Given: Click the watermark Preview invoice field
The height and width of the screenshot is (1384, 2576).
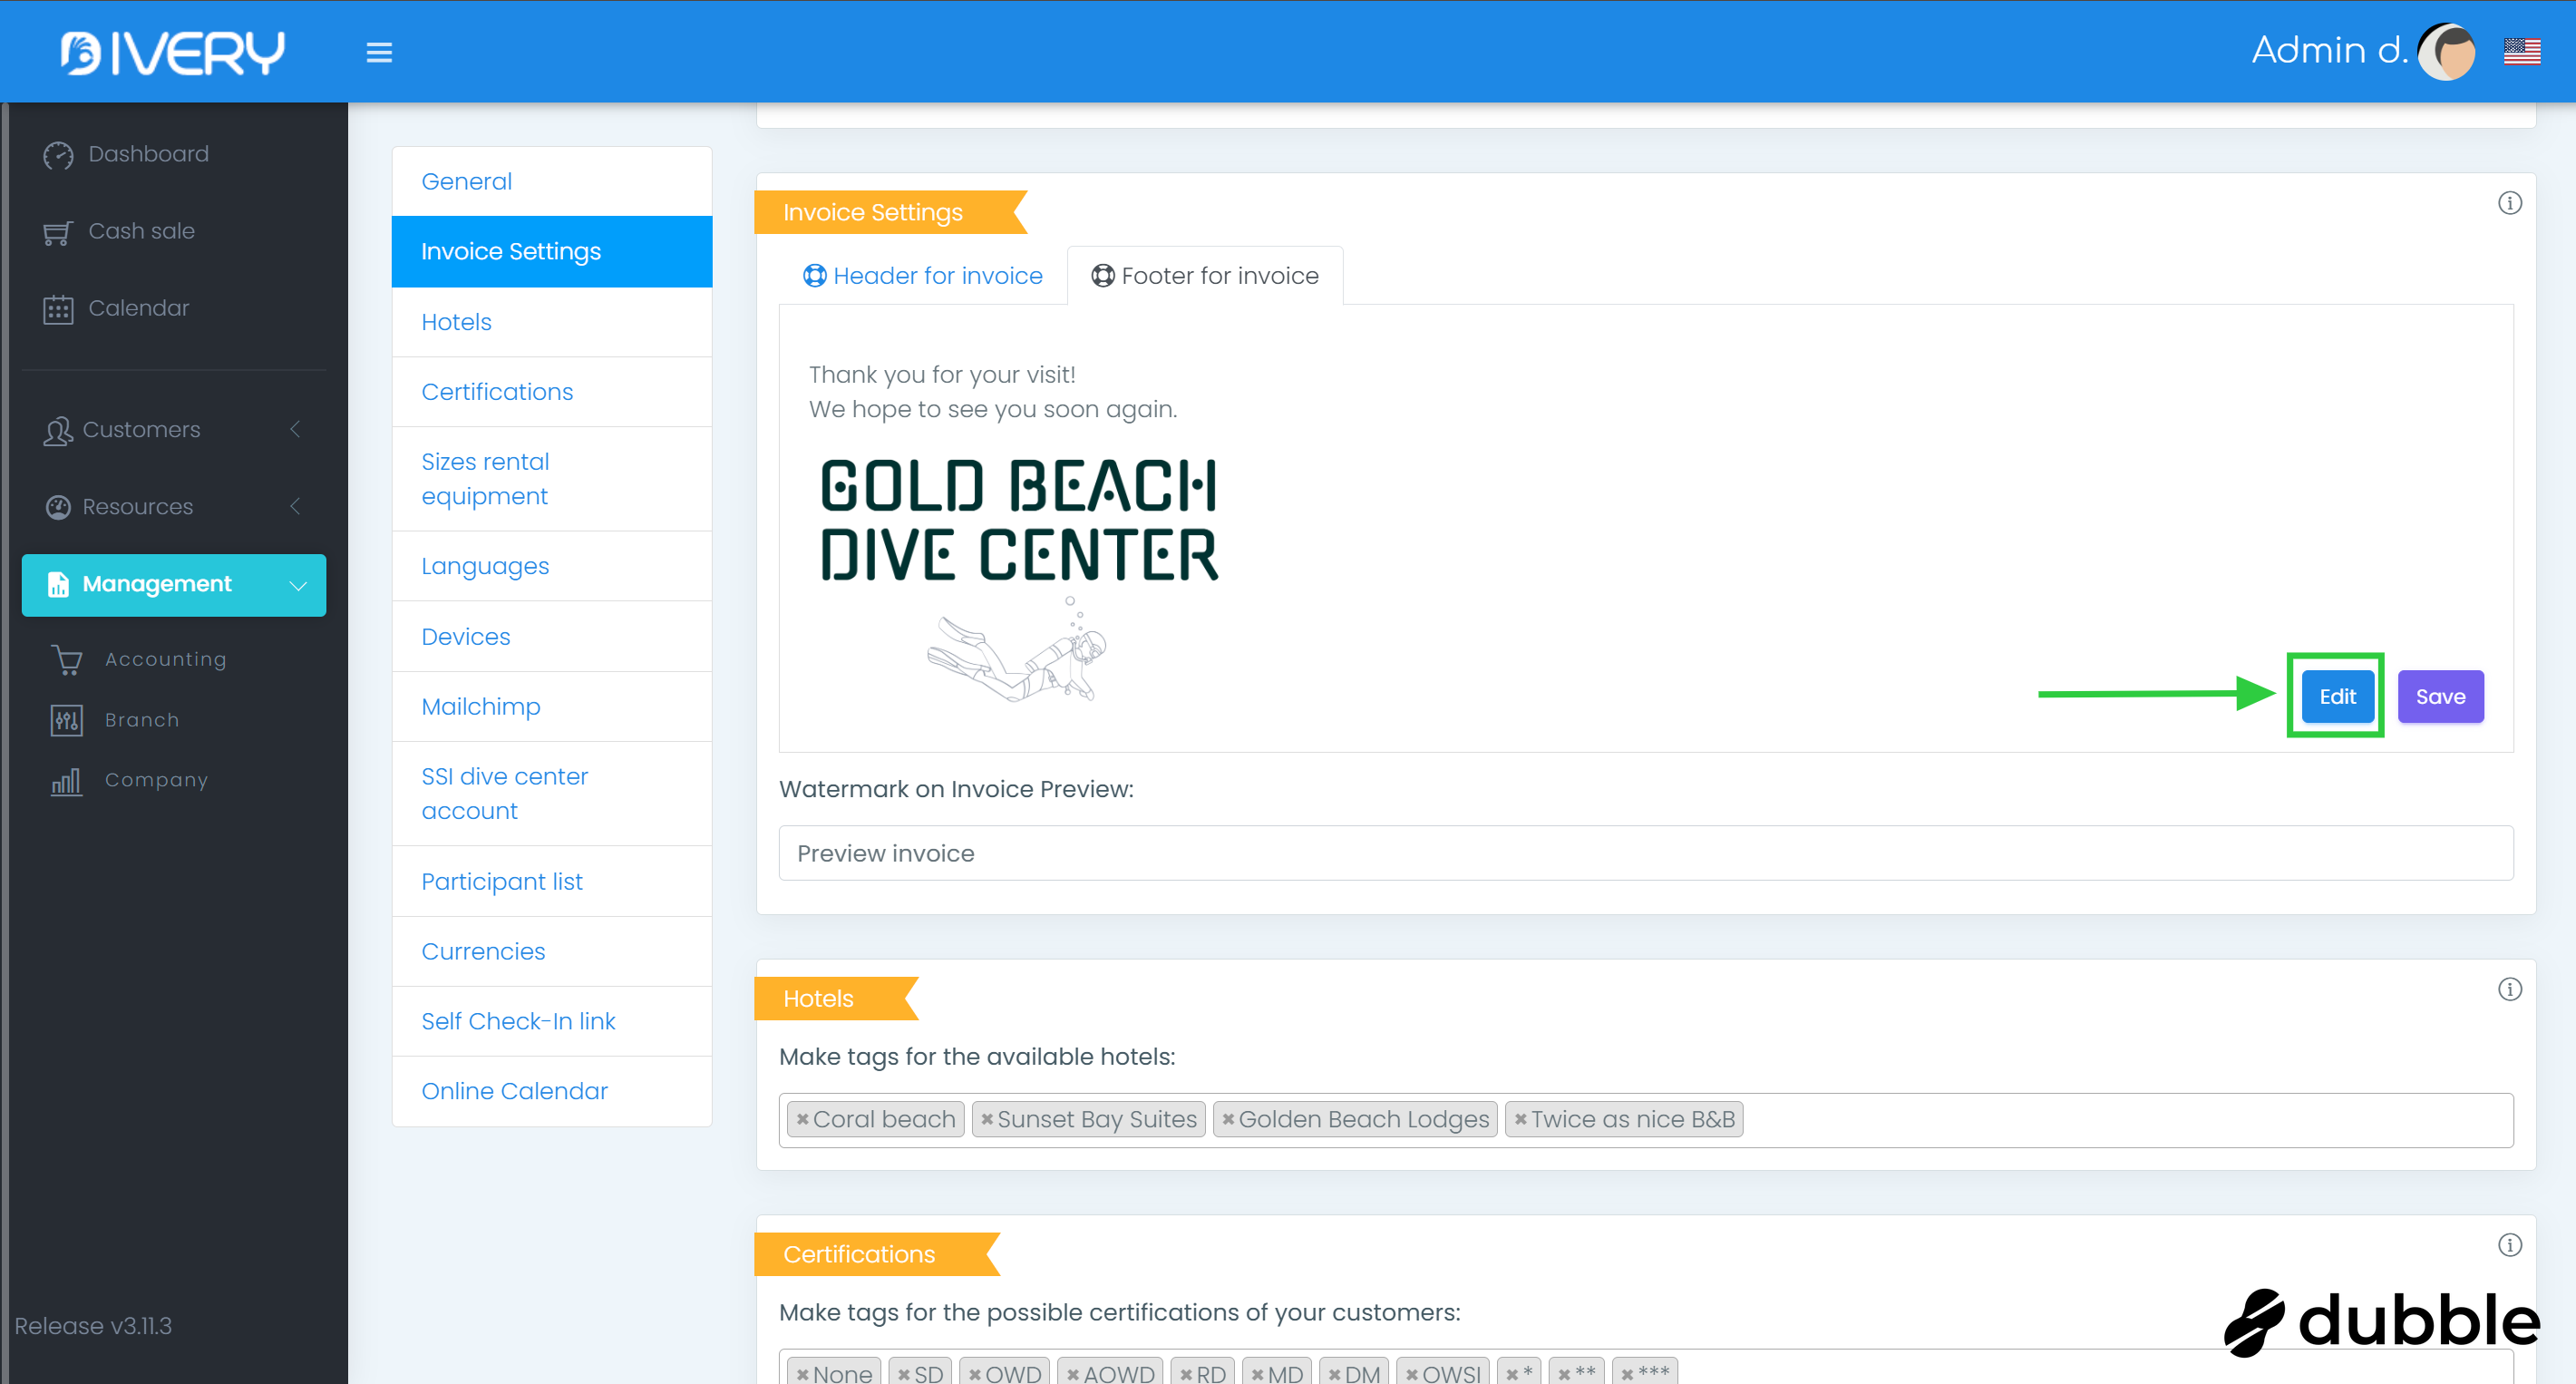Looking at the screenshot, I should pos(1645,853).
